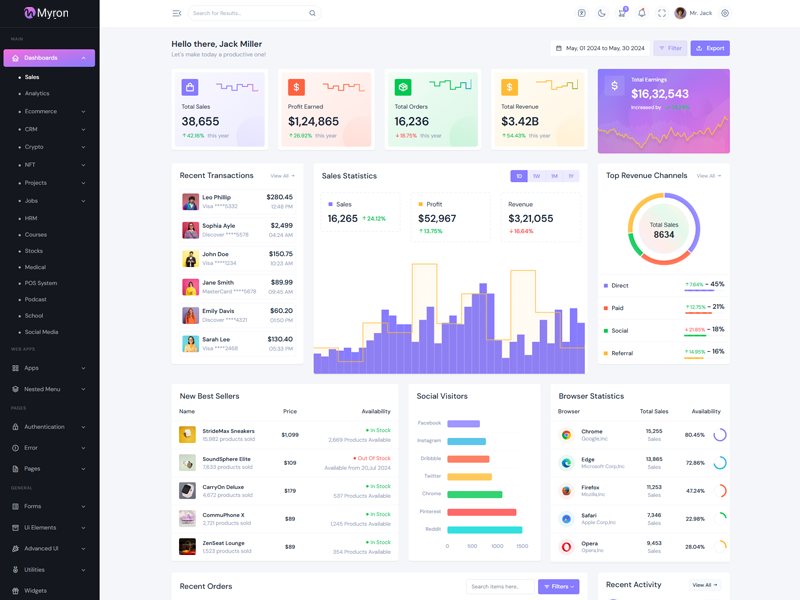Click the Export button

(x=710, y=48)
